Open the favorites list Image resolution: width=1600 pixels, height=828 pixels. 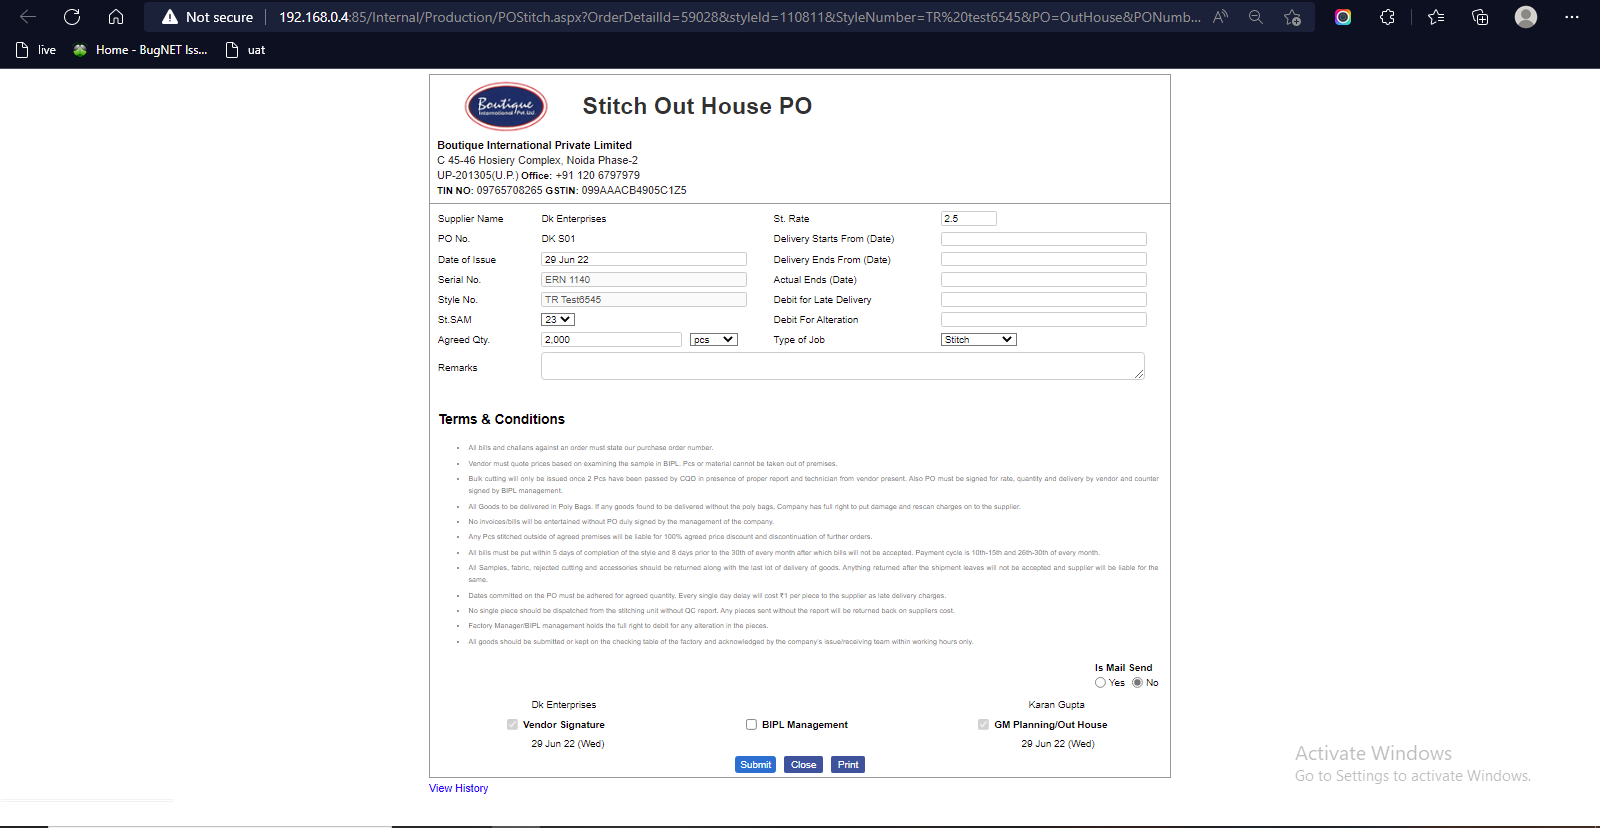tap(1436, 17)
